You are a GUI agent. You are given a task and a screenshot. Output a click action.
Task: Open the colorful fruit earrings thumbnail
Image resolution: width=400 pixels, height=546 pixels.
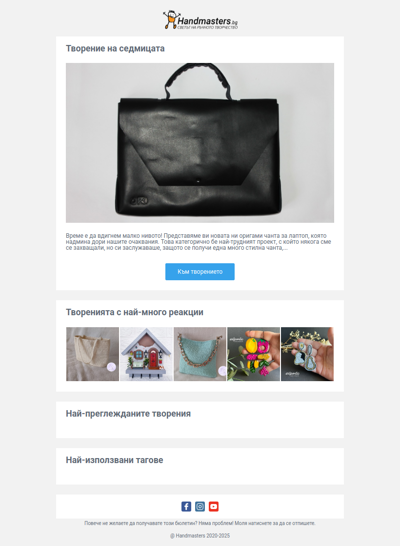tap(253, 354)
